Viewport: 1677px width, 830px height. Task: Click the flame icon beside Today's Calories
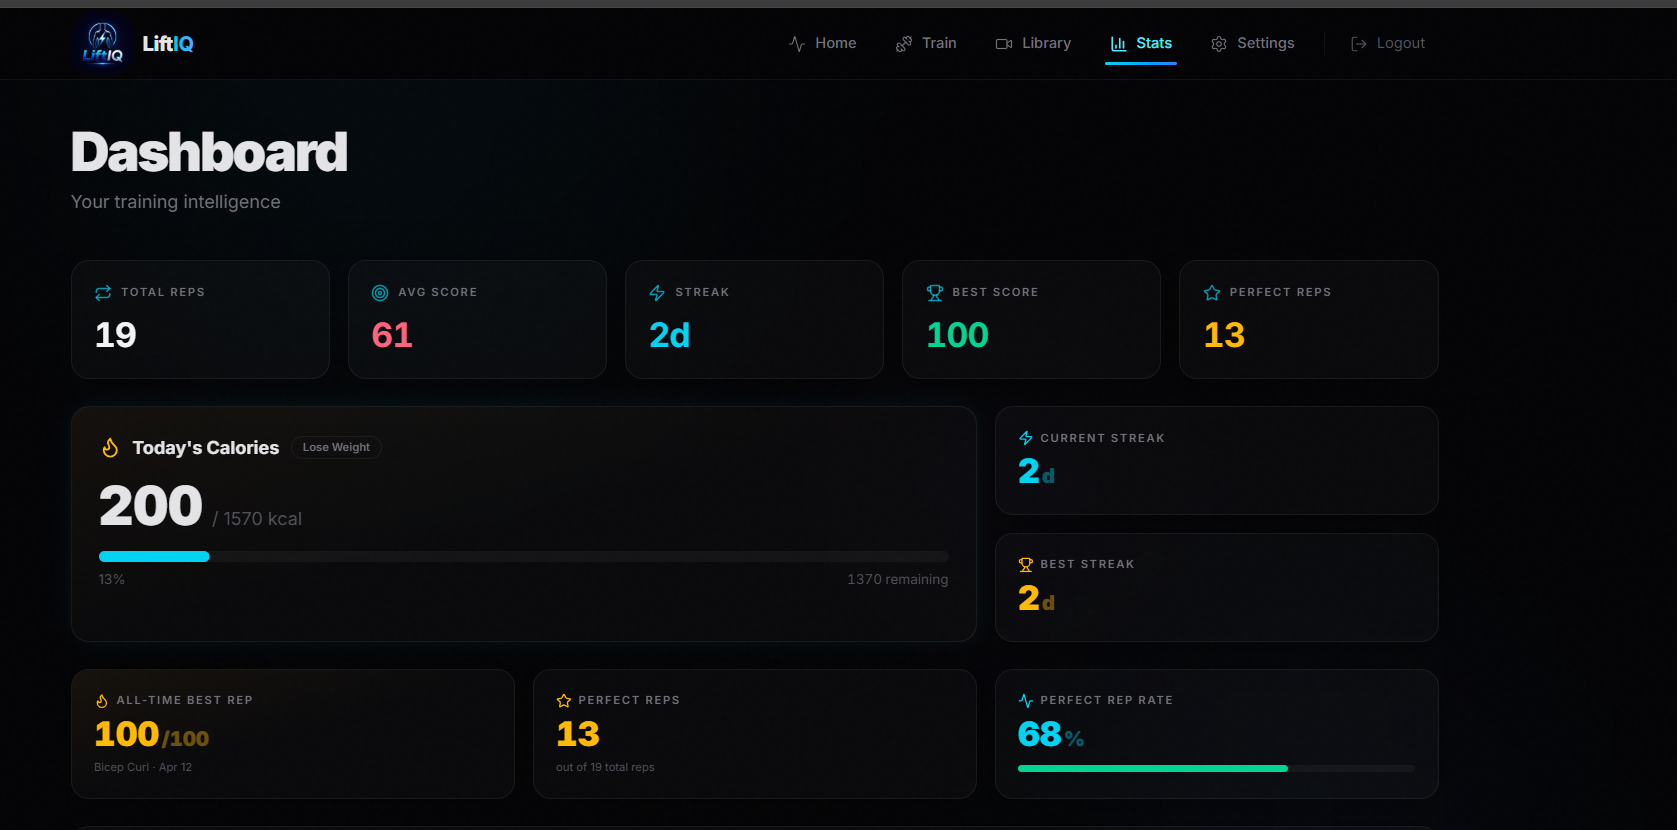110,448
